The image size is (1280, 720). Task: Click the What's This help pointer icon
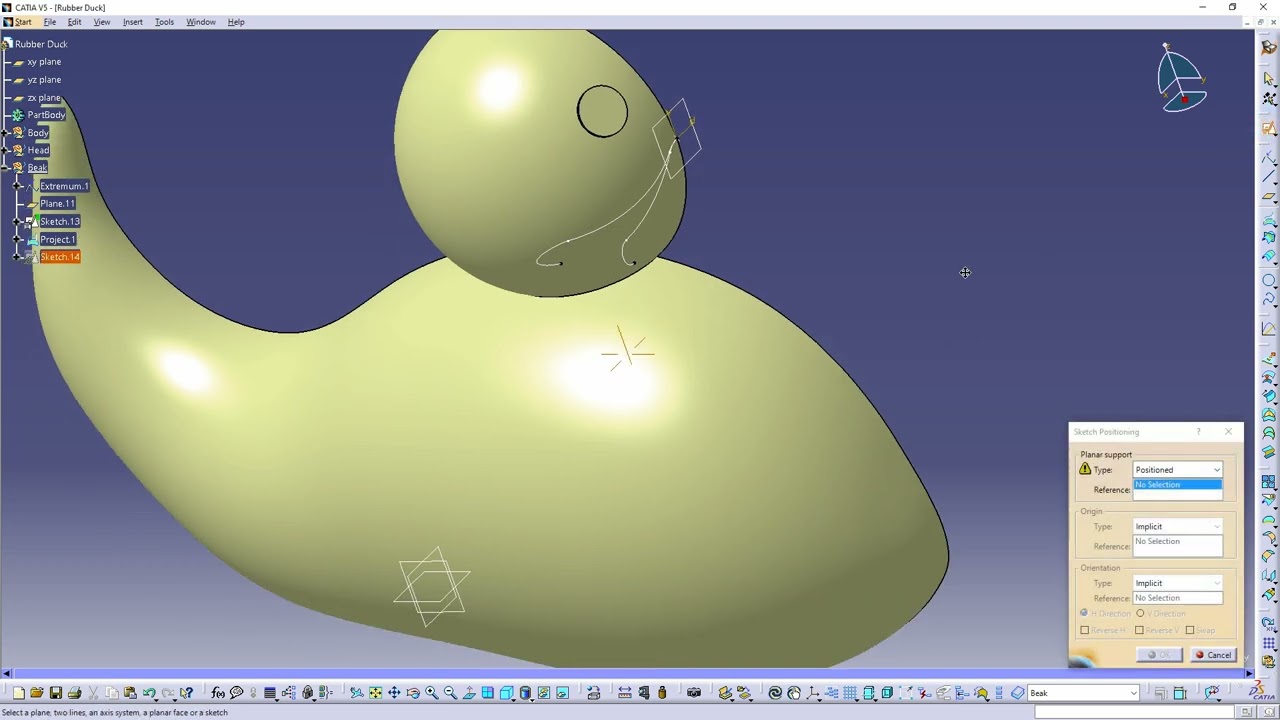point(186,693)
